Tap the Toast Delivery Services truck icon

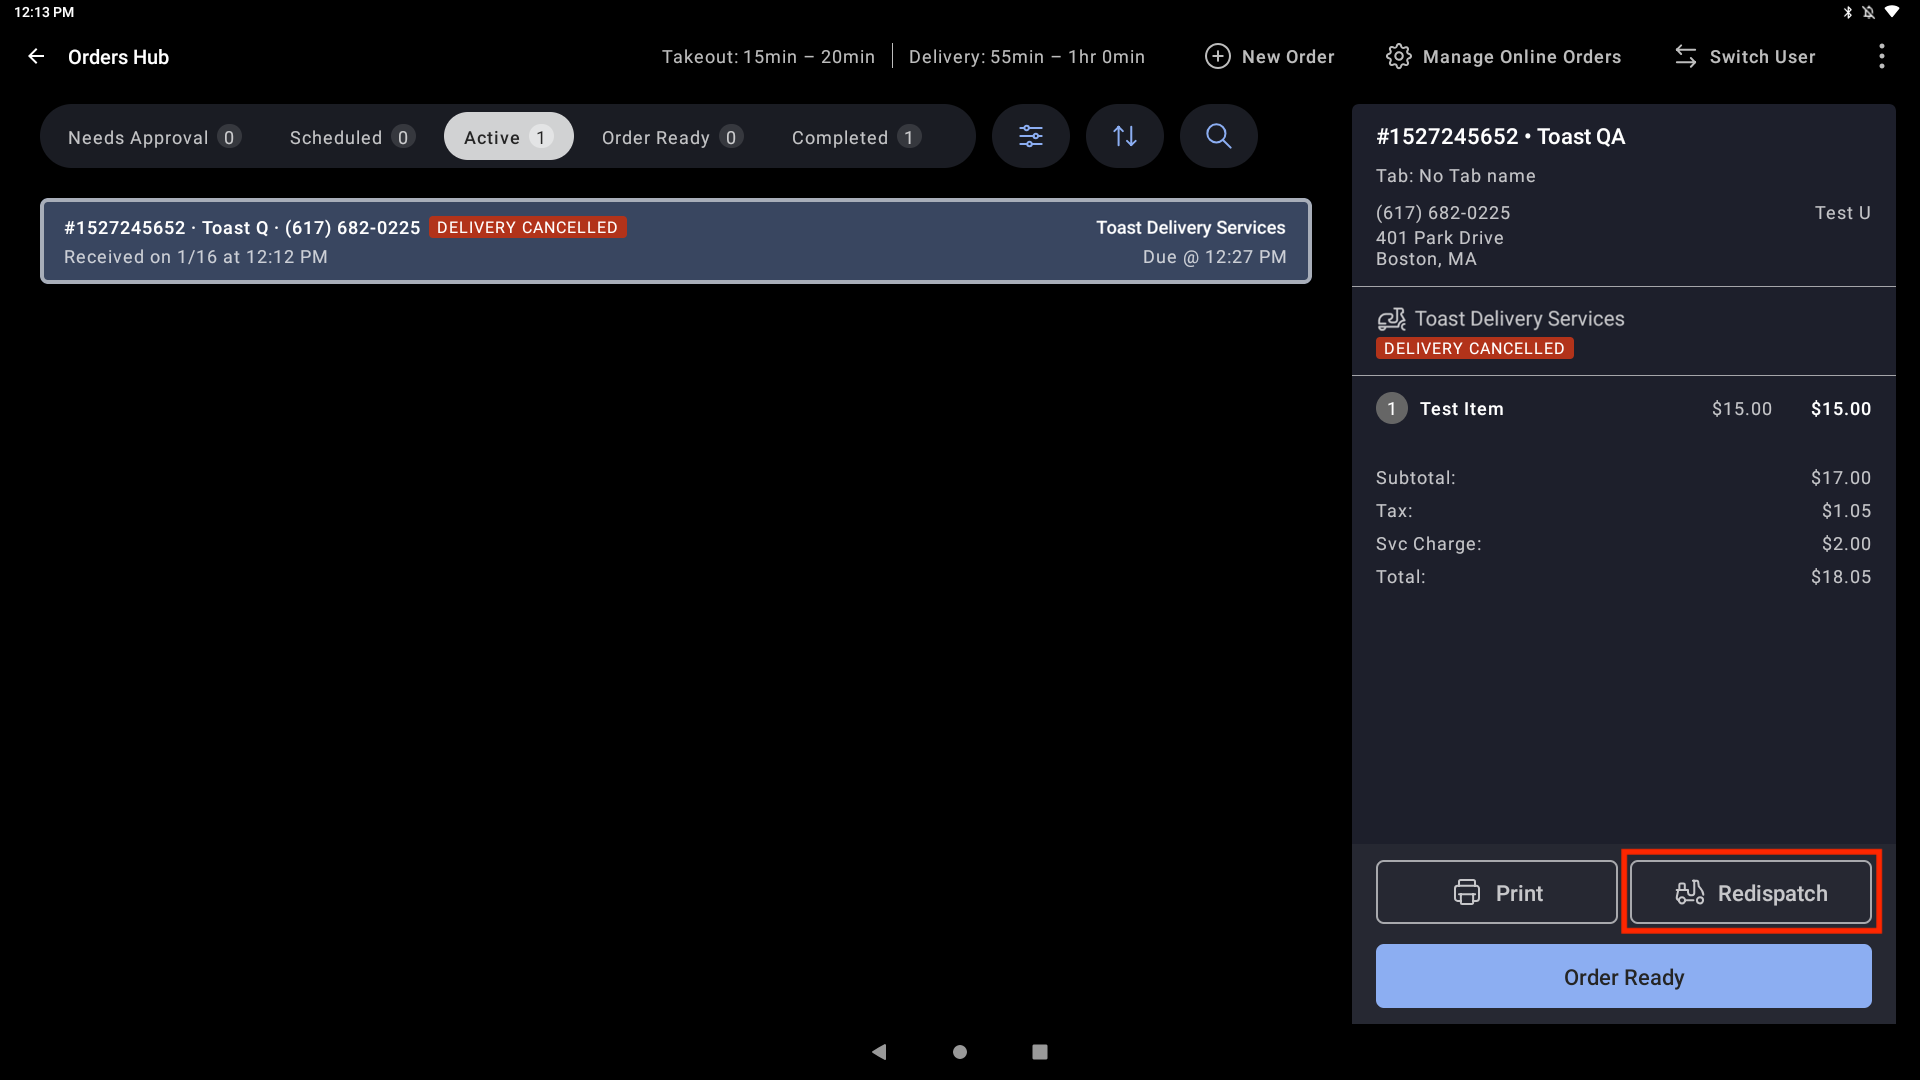coord(1392,318)
